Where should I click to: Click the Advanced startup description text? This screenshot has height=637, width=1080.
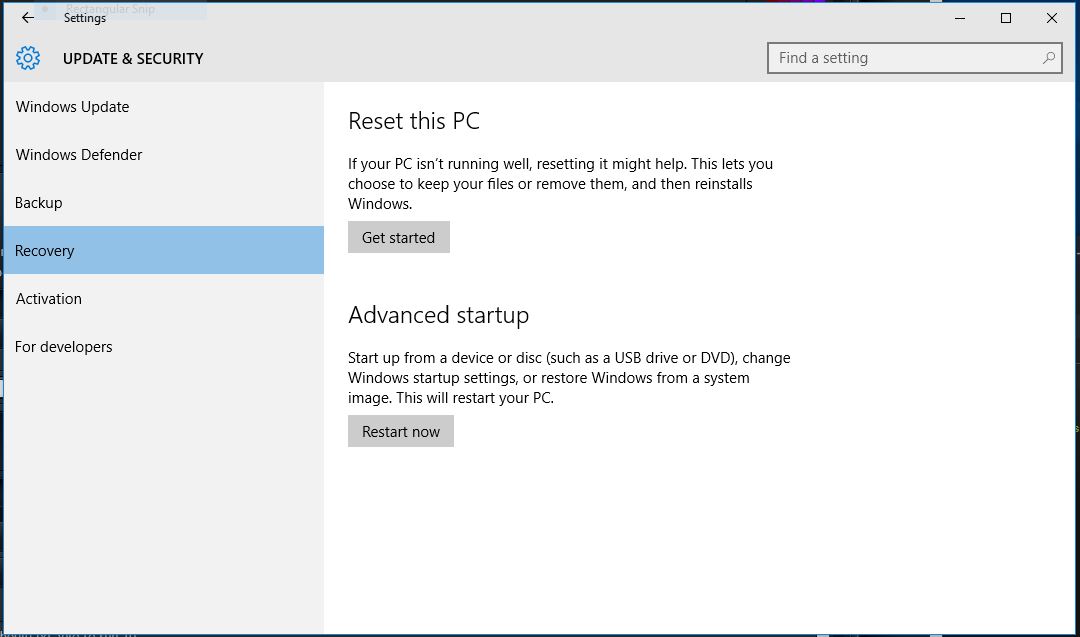[x=568, y=377]
